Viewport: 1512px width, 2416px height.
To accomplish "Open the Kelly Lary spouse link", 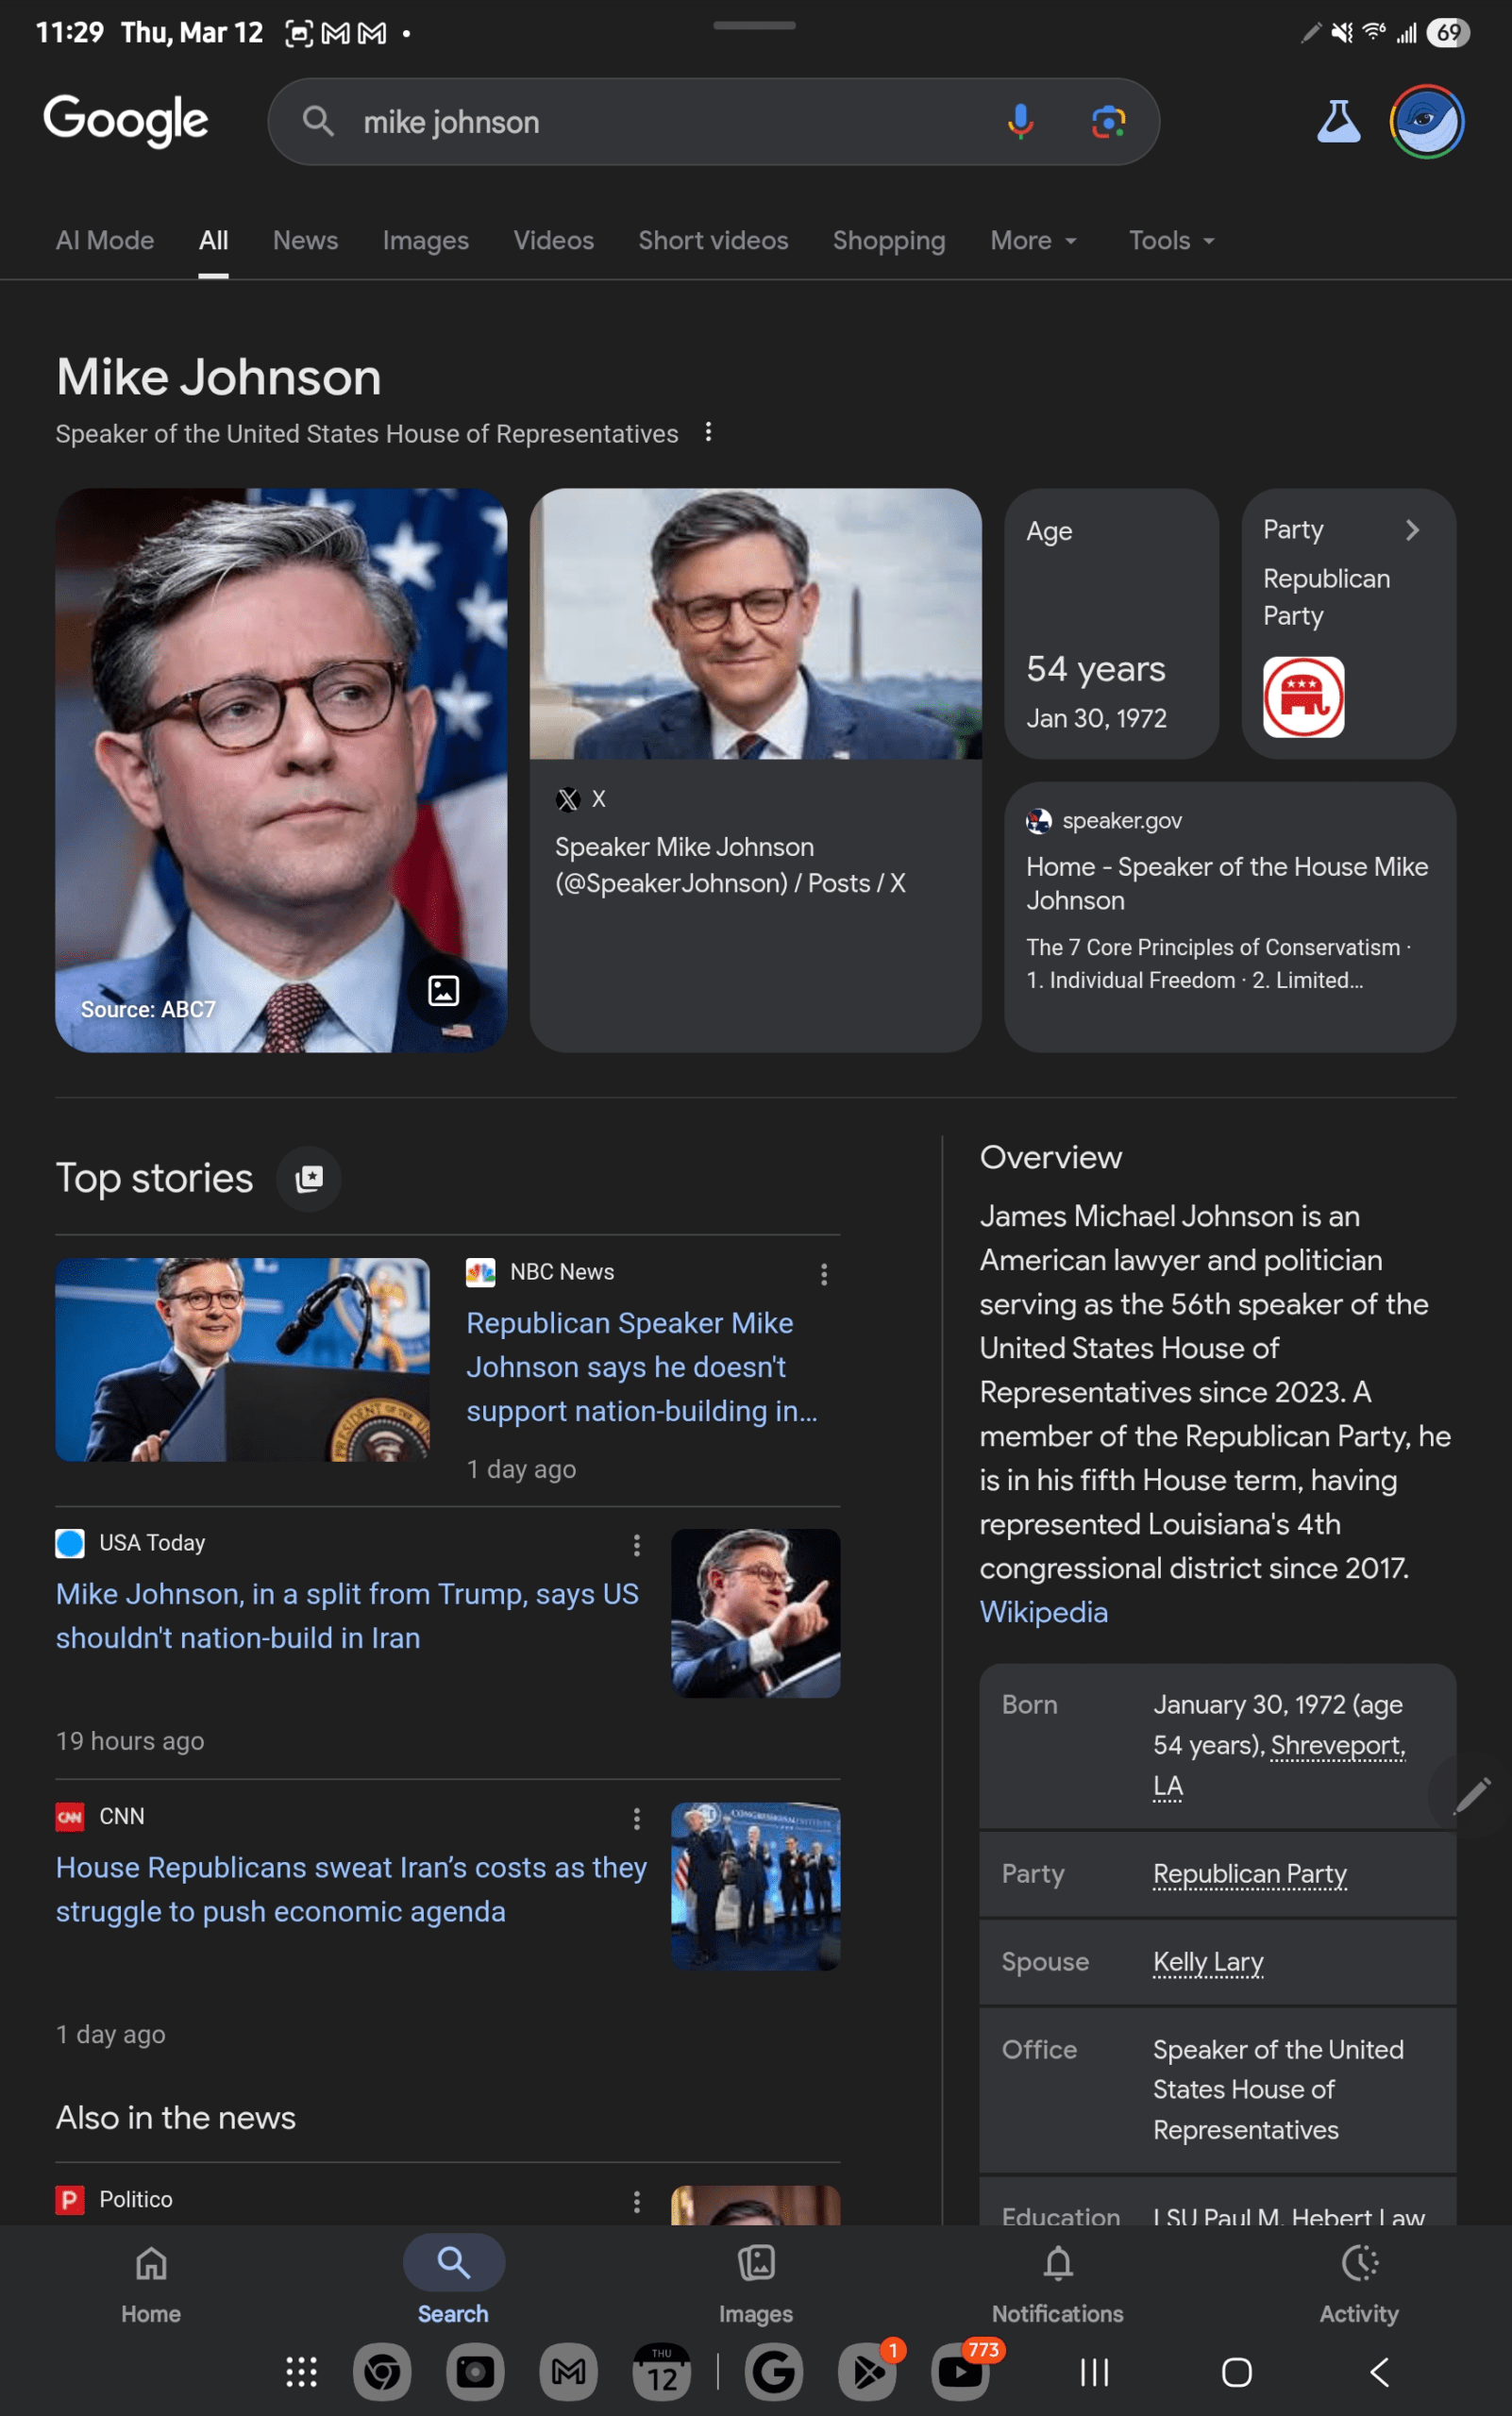I will (1208, 1962).
